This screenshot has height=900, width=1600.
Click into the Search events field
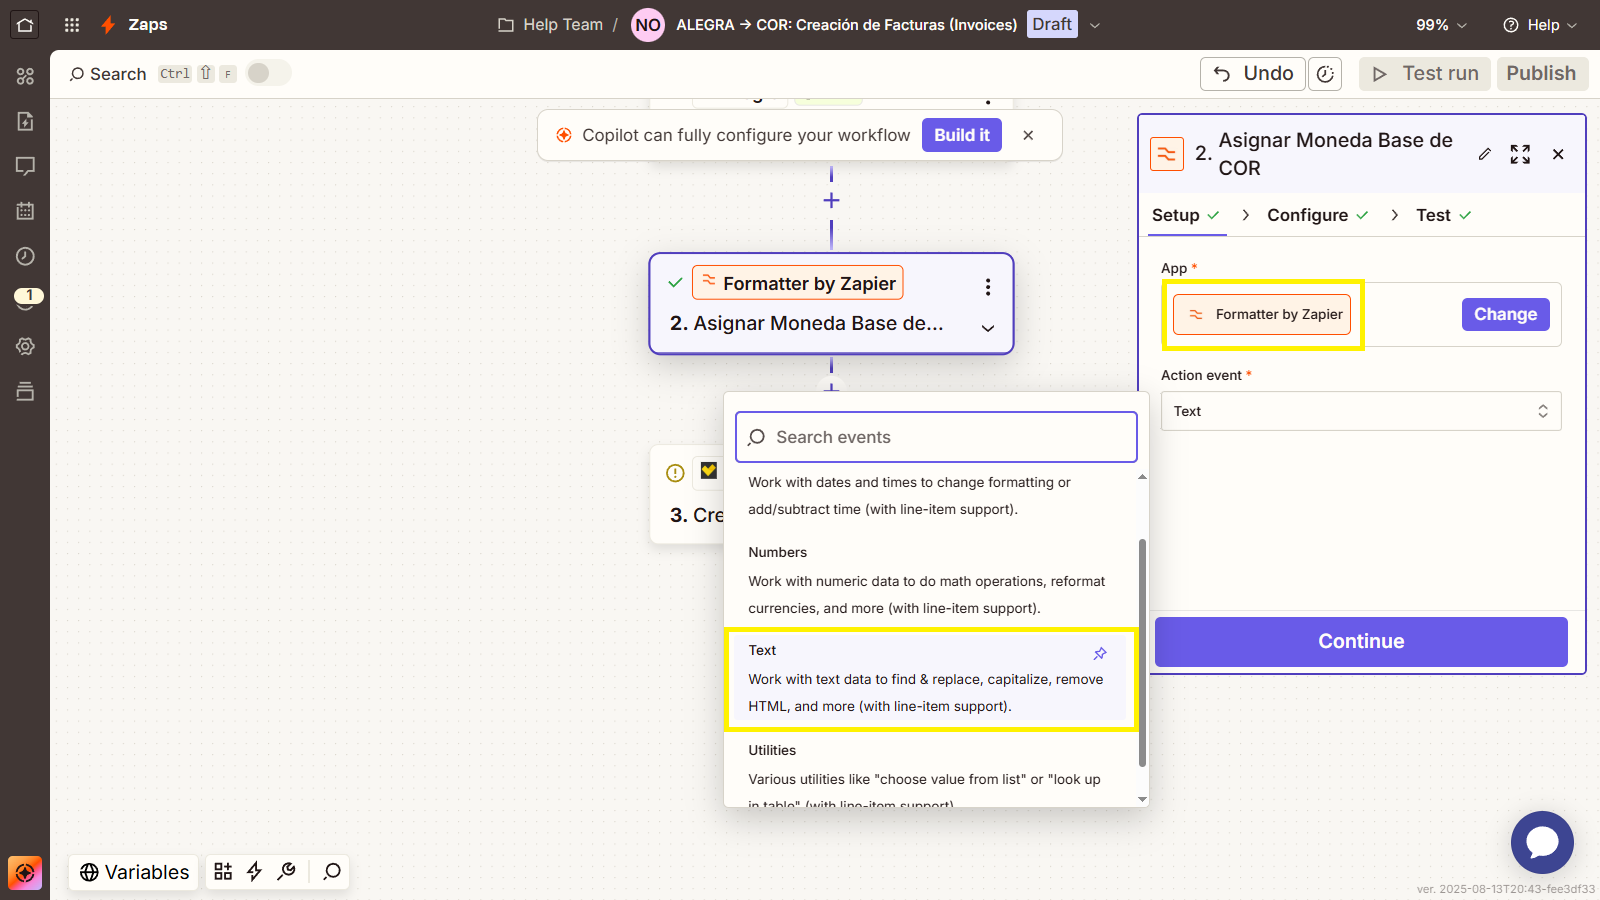(x=936, y=437)
